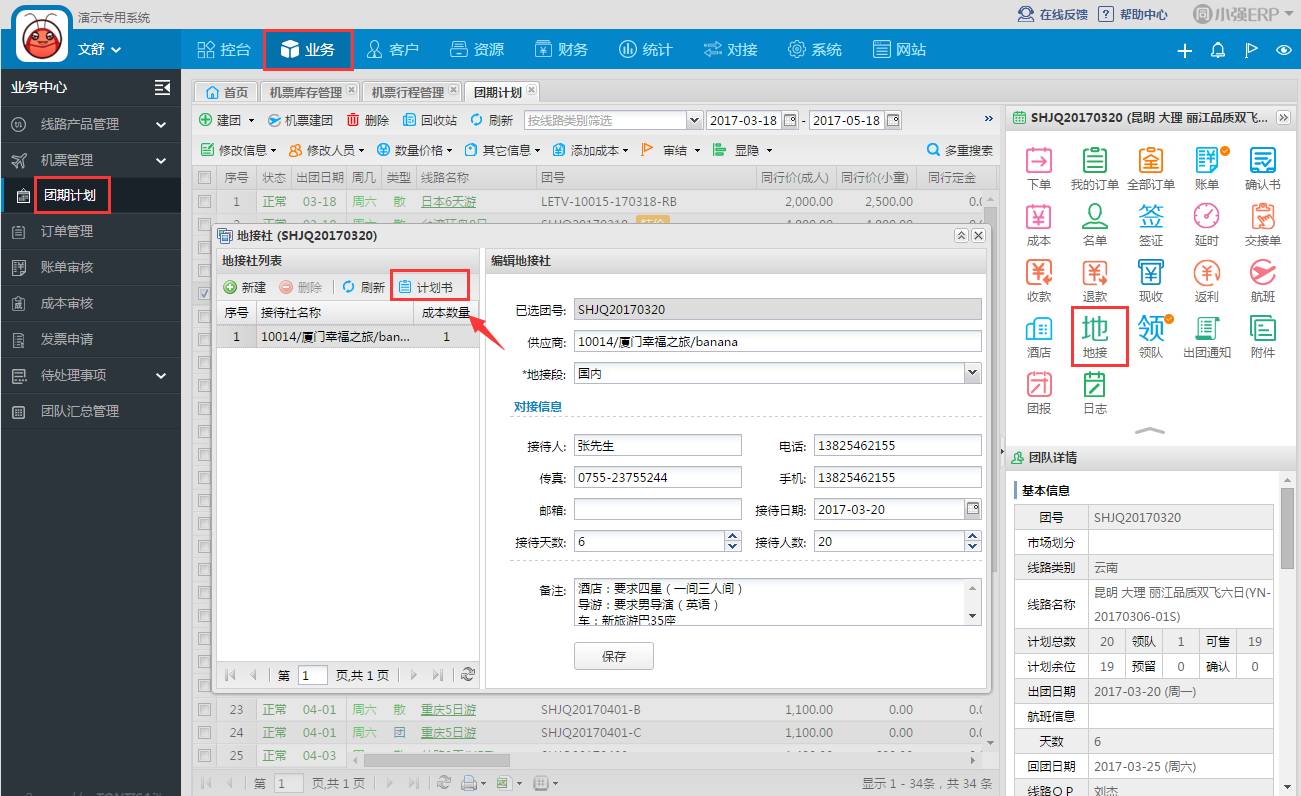Open the 航班 flight icon

[1262, 280]
